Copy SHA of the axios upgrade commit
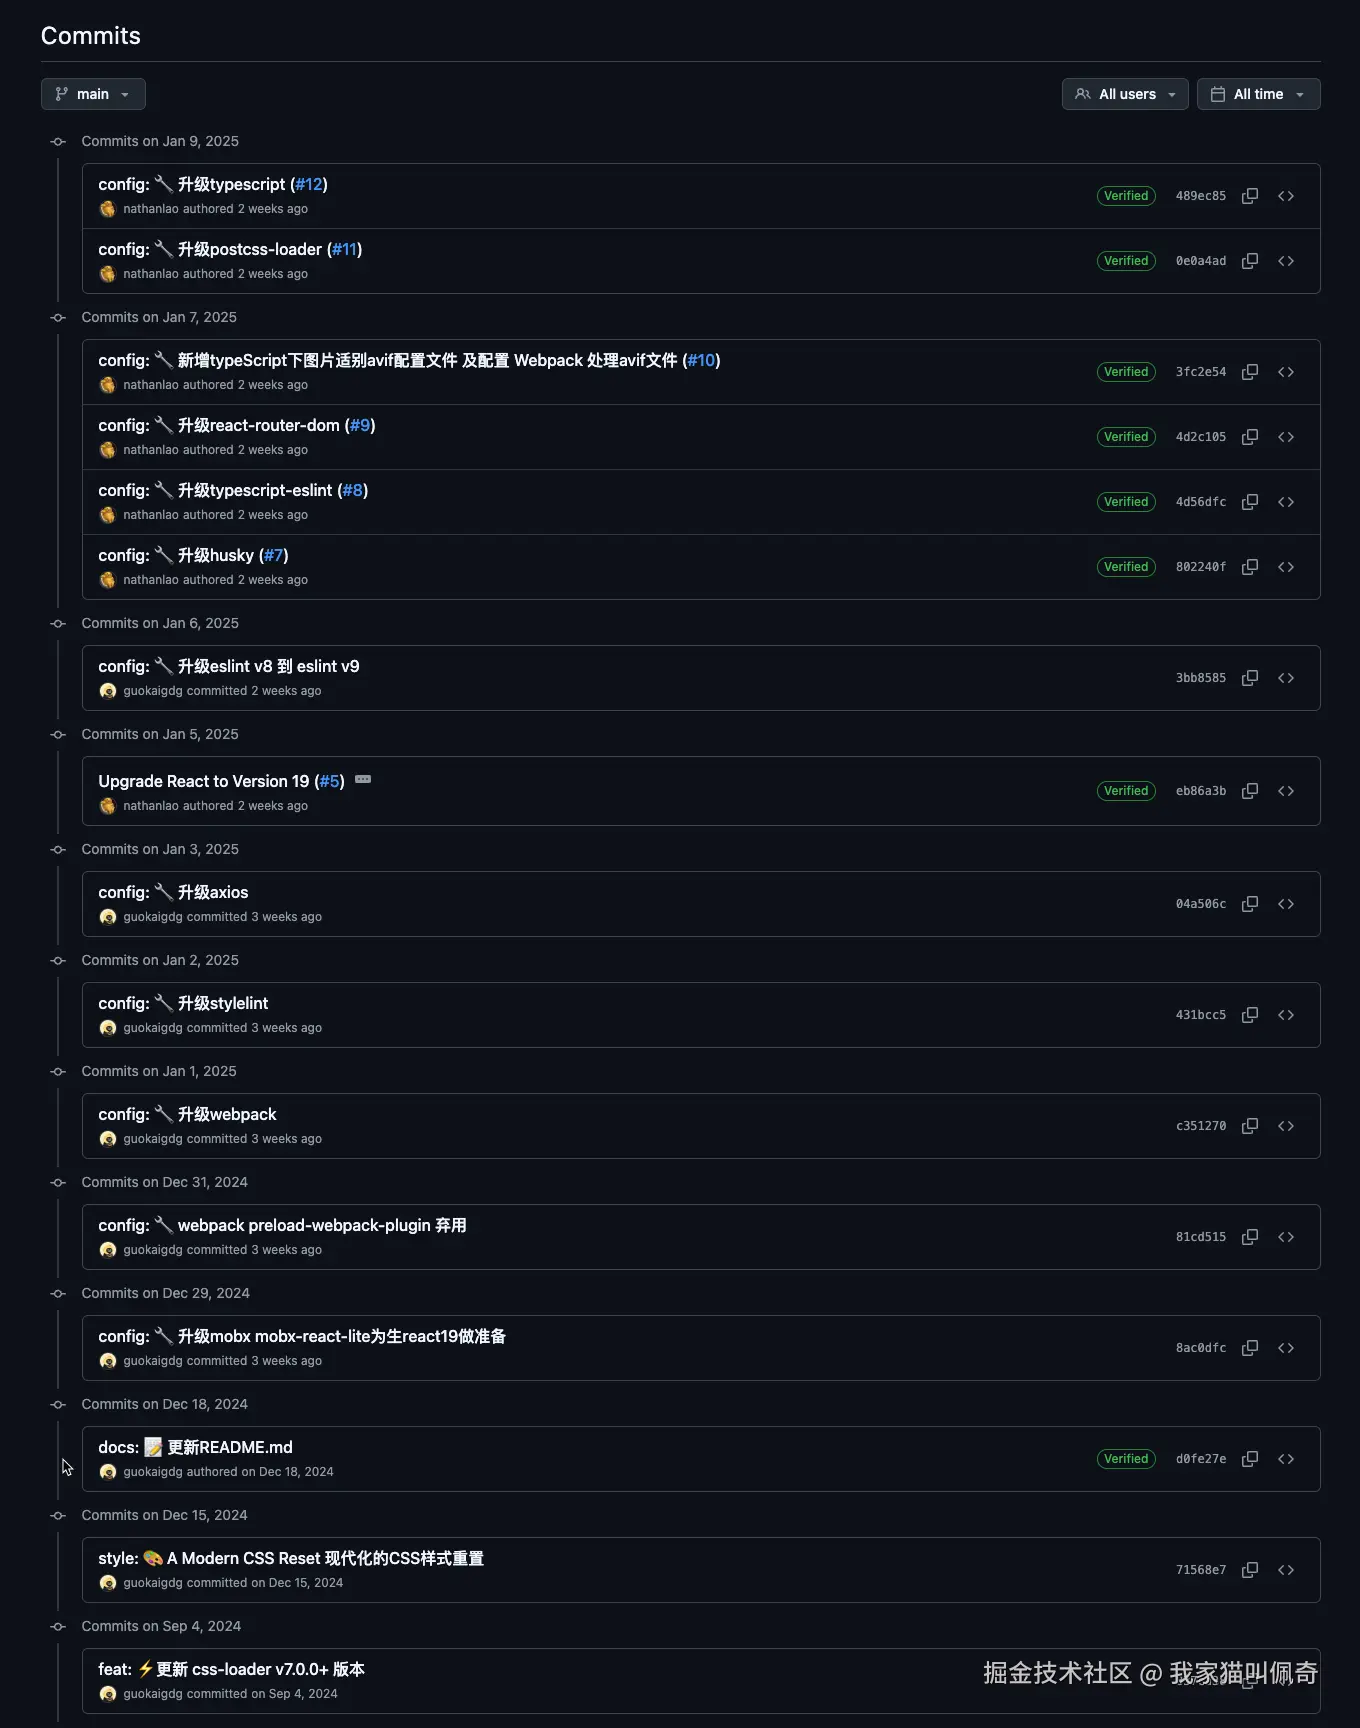The image size is (1360, 1728). [x=1249, y=904]
